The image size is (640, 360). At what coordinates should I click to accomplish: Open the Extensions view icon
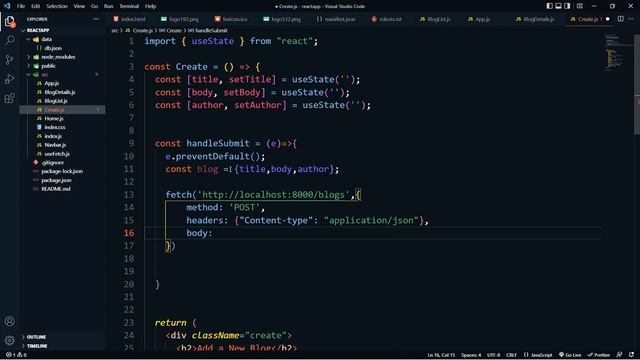point(10,98)
